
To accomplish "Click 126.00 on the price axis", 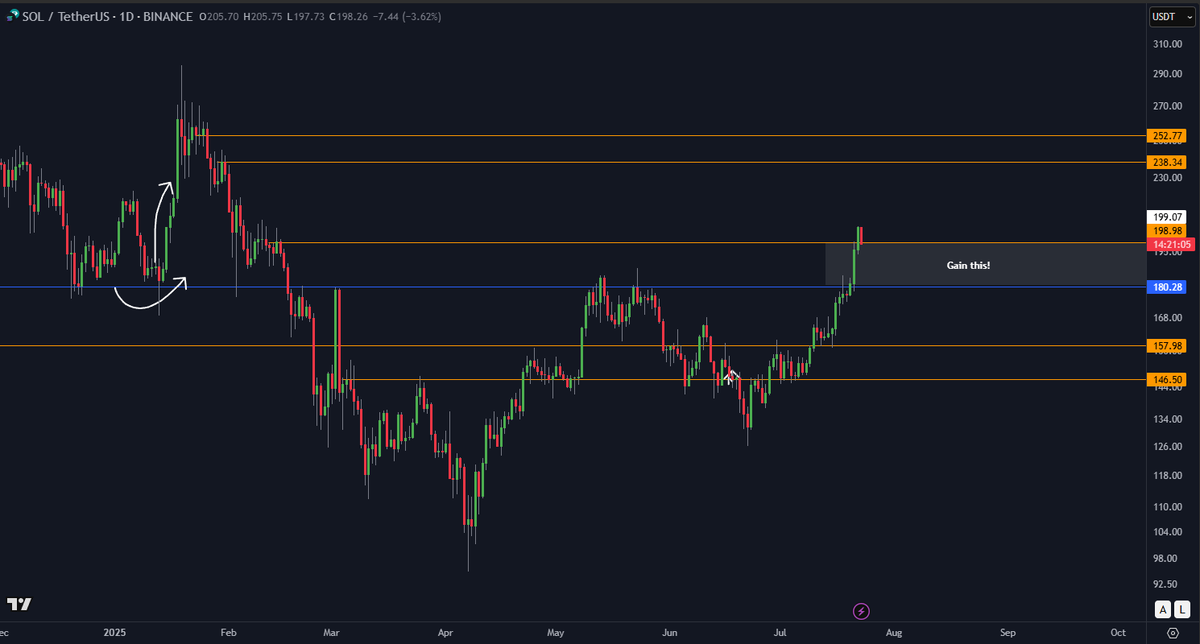I will tap(1167, 447).
